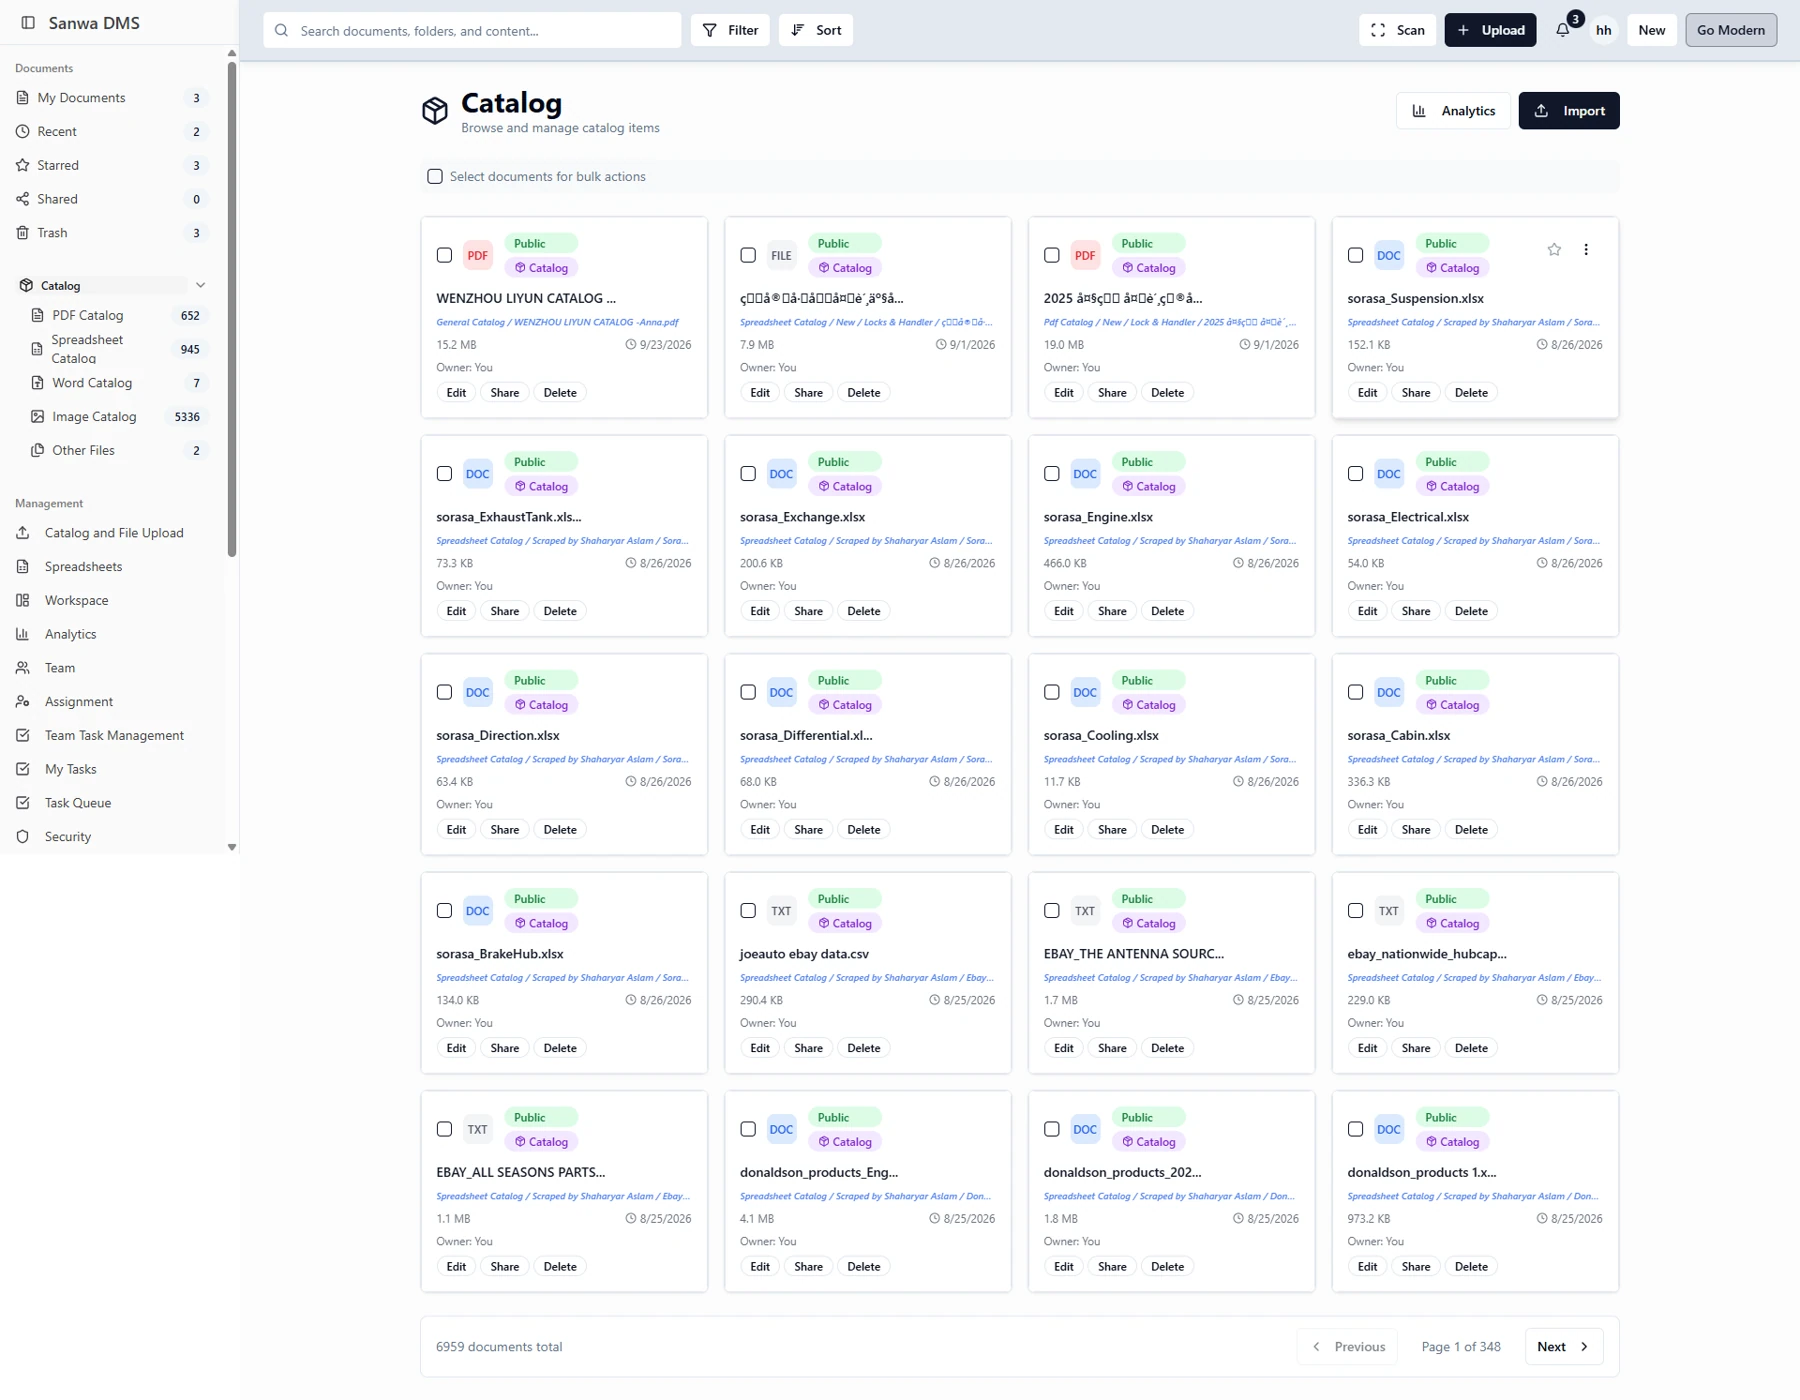Open Team Task Management
The height and width of the screenshot is (1400, 1800).
(x=112, y=736)
